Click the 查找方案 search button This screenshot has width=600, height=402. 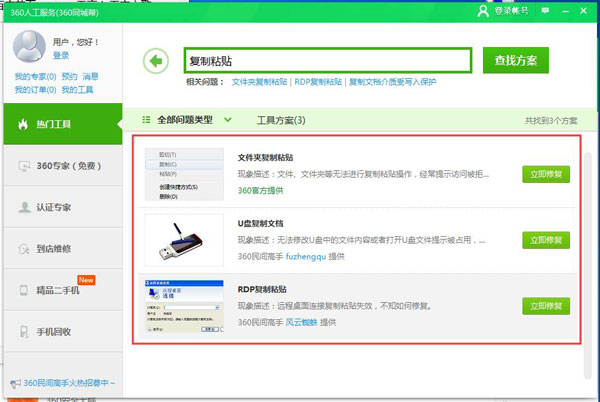coord(515,60)
